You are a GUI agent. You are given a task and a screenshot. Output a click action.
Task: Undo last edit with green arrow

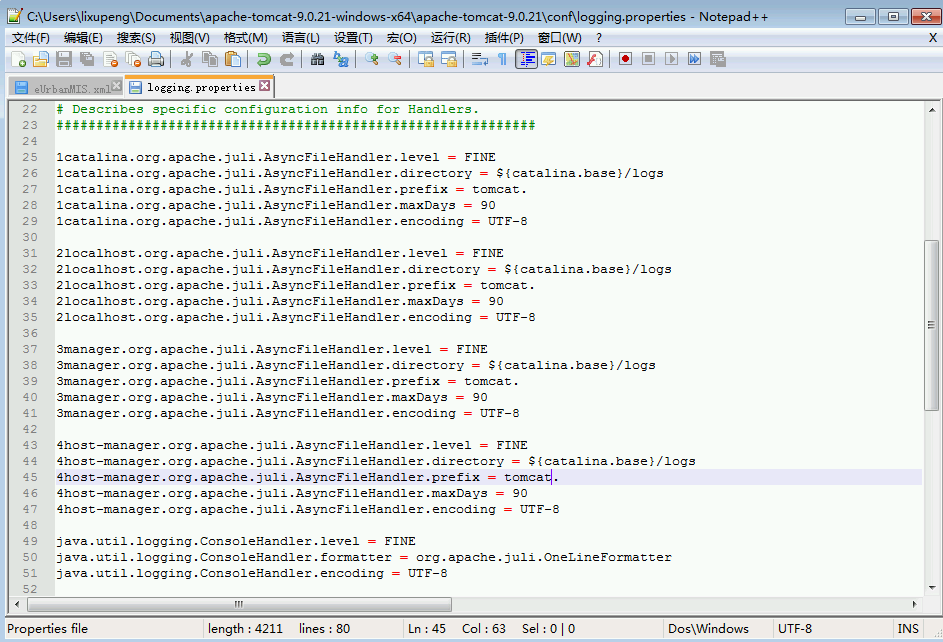(x=263, y=59)
